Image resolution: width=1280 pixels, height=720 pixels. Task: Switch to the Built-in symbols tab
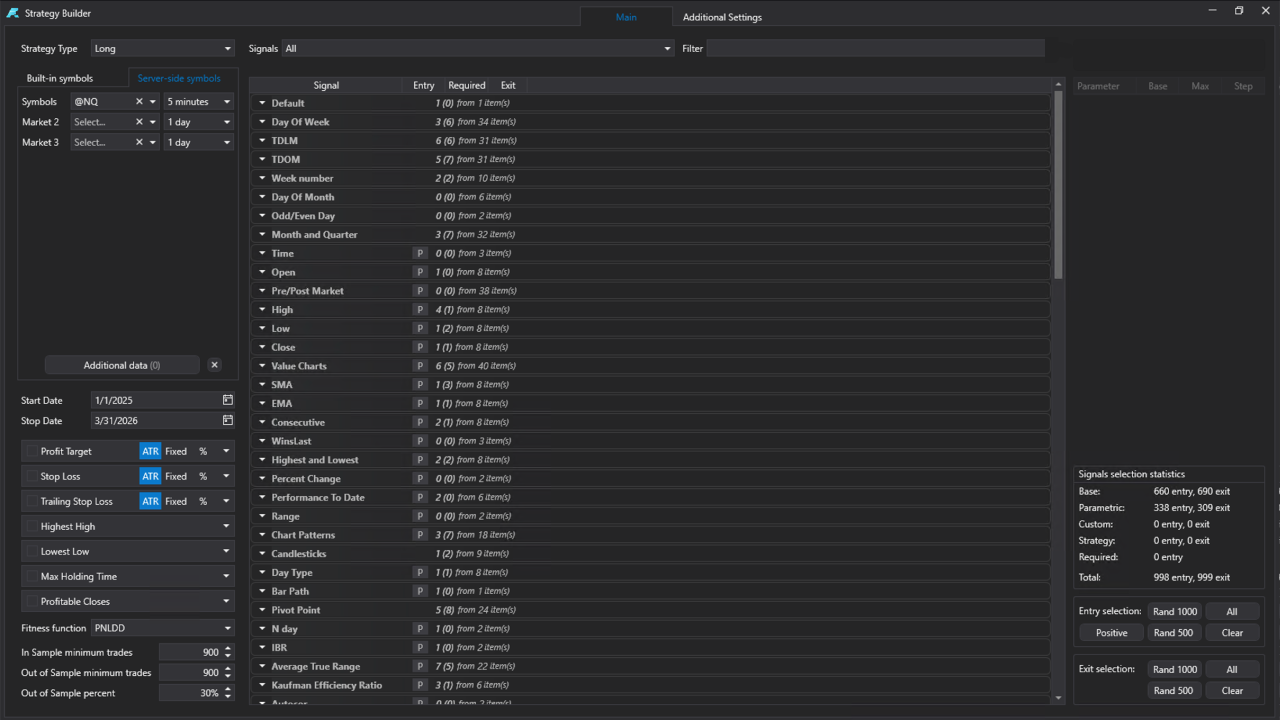pos(62,77)
